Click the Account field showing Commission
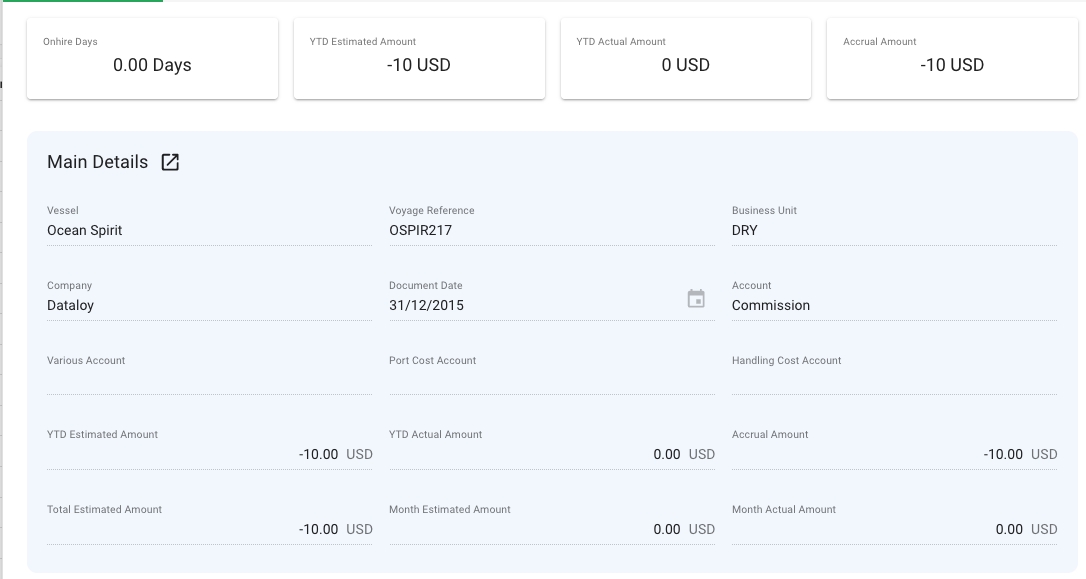This screenshot has height=579, width=1086. [893, 305]
